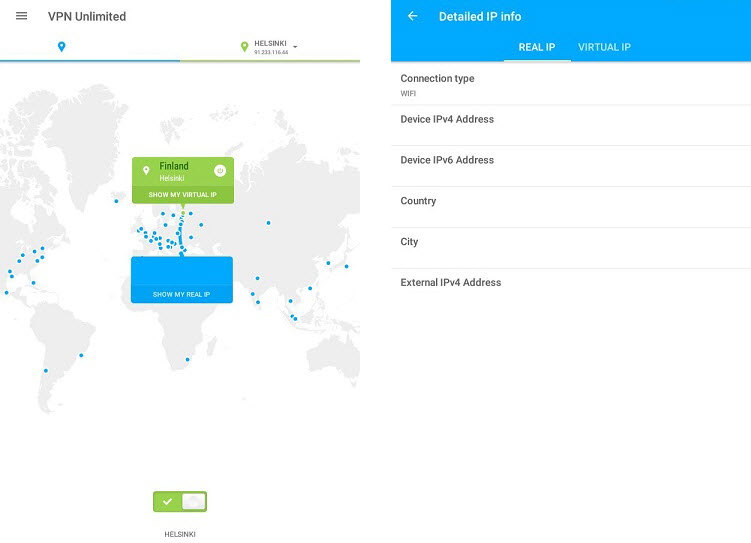Click the HELSINKI label under the switch
This screenshot has width=751, height=543.
coord(180,534)
